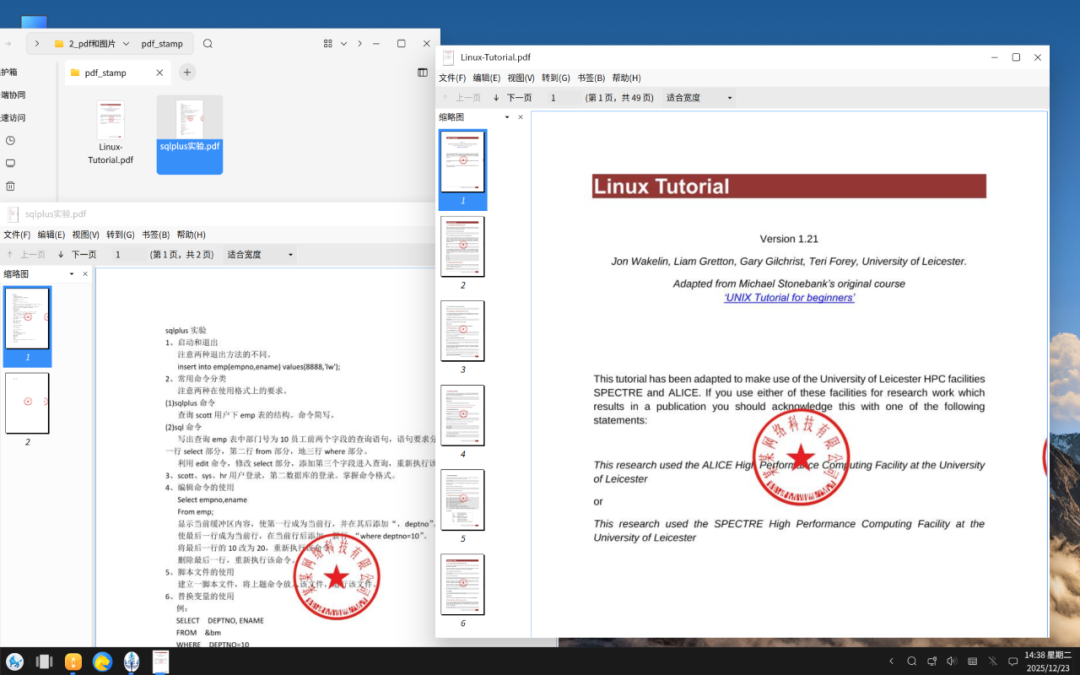Open 帮助(H) menu in sqlplus实验.pdf viewer

pyautogui.click(x=191, y=235)
